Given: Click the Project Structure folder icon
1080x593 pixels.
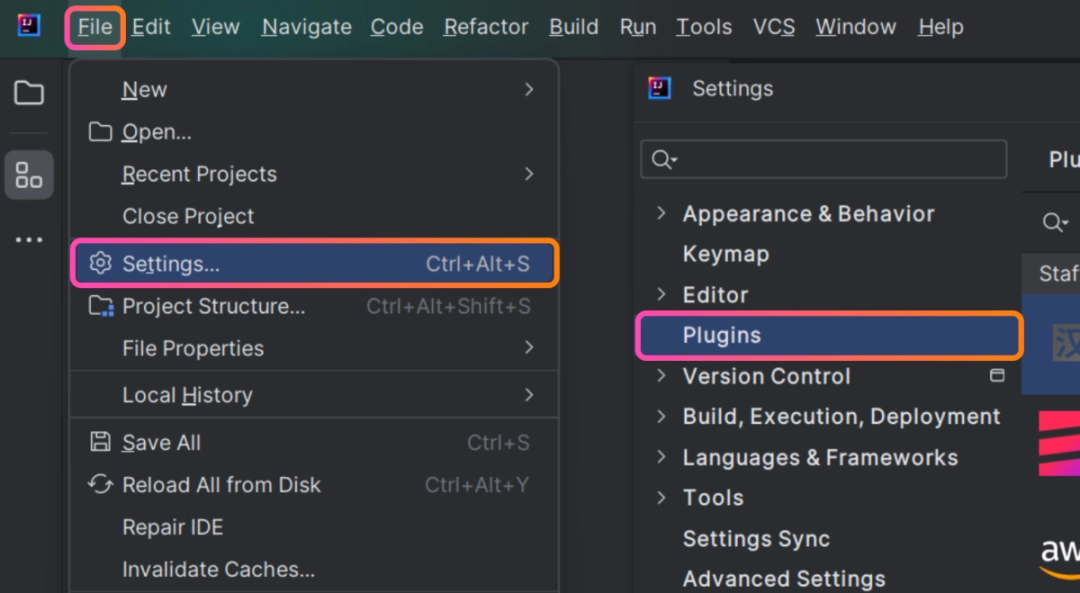Looking at the screenshot, I should pos(100,306).
